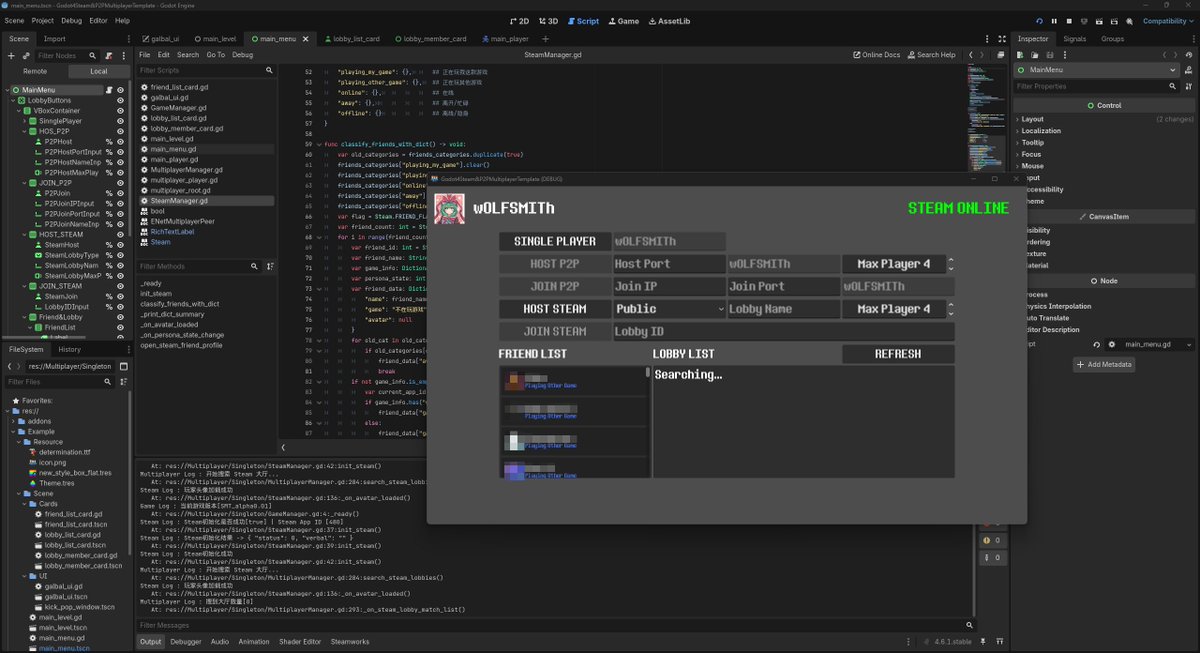Reload the running project
Image resolution: width=1200 pixels, height=653 pixels.
tap(1039, 20)
